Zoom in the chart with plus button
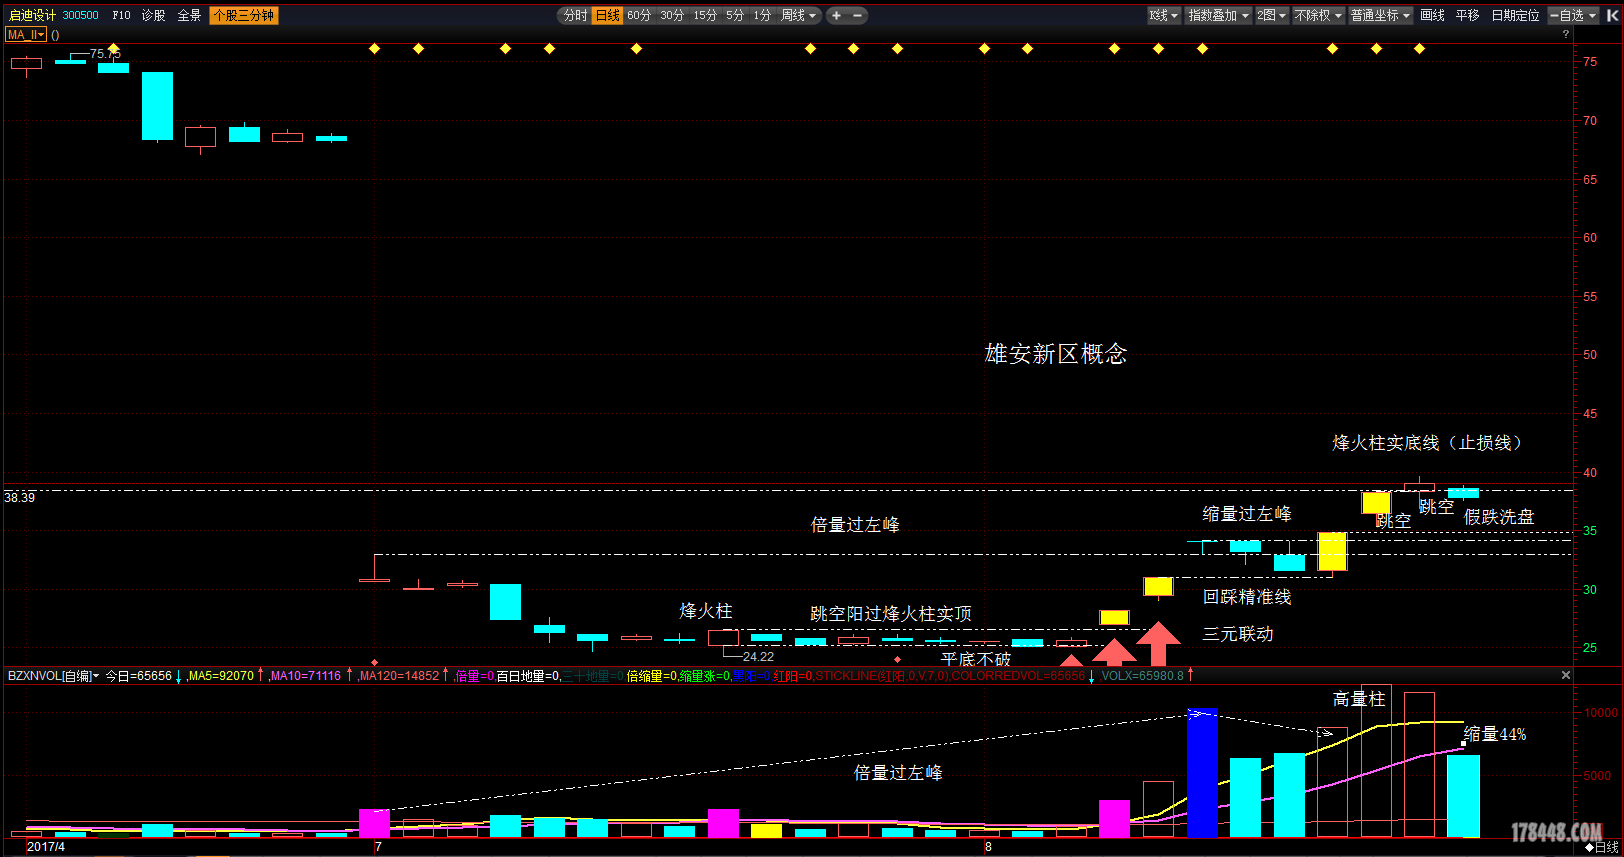 tap(836, 15)
